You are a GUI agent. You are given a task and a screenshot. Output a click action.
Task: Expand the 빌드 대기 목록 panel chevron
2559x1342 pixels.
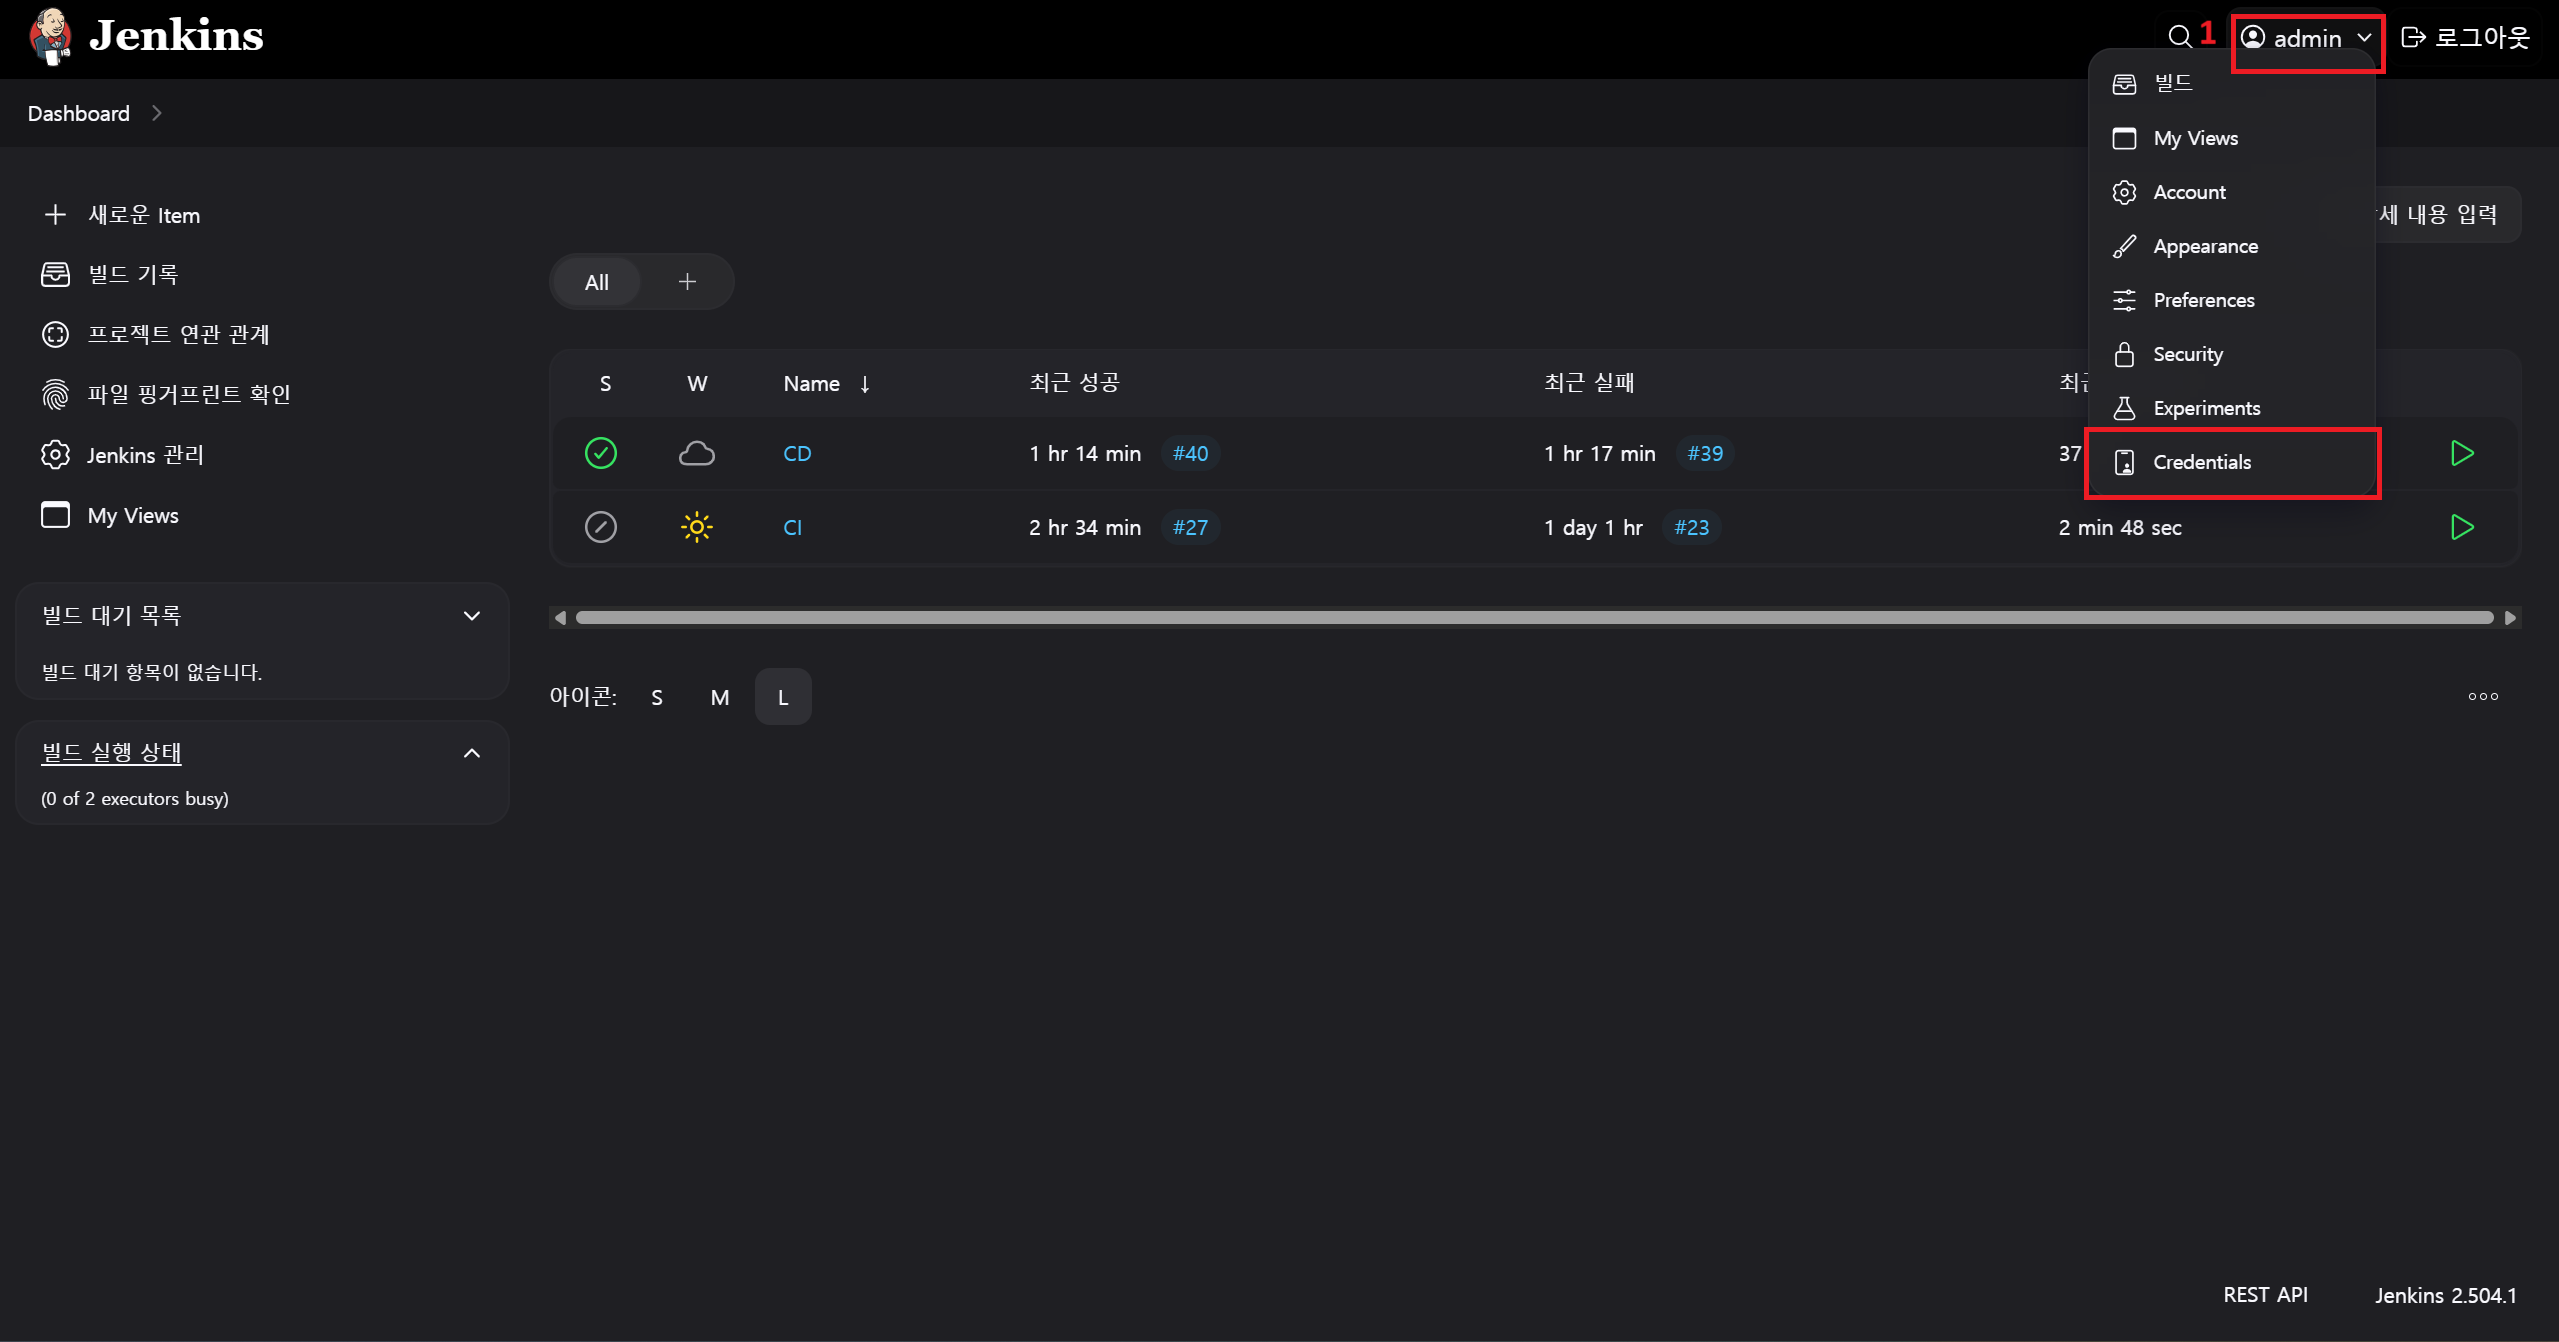tap(472, 616)
